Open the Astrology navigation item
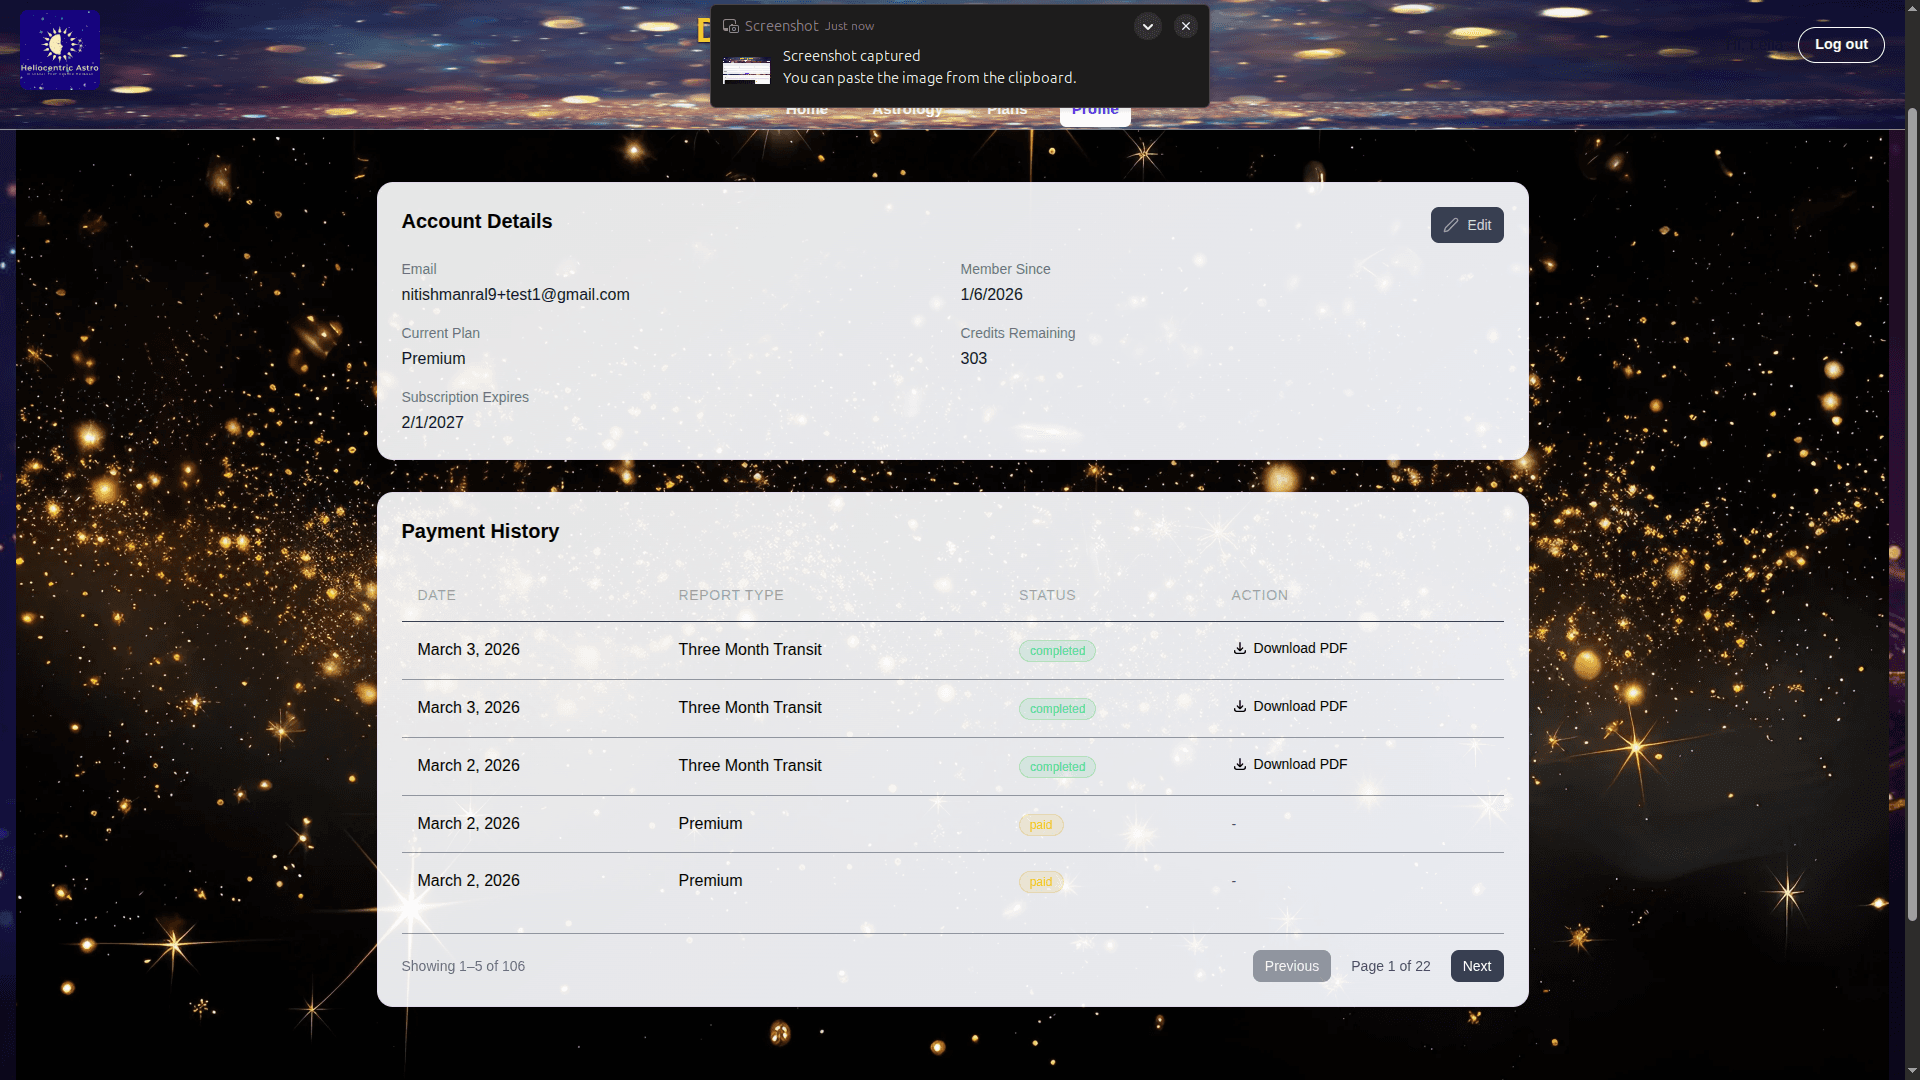The height and width of the screenshot is (1080, 1920). pyautogui.click(x=905, y=110)
